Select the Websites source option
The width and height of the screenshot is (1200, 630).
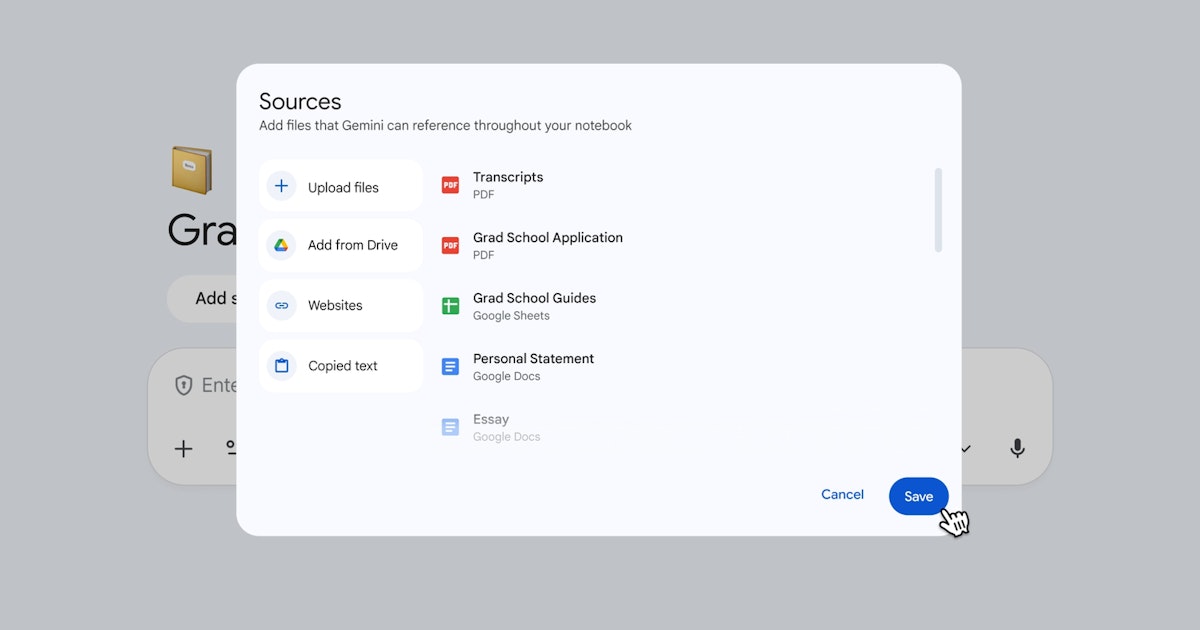pyautogui.click(x=341, y=305)
